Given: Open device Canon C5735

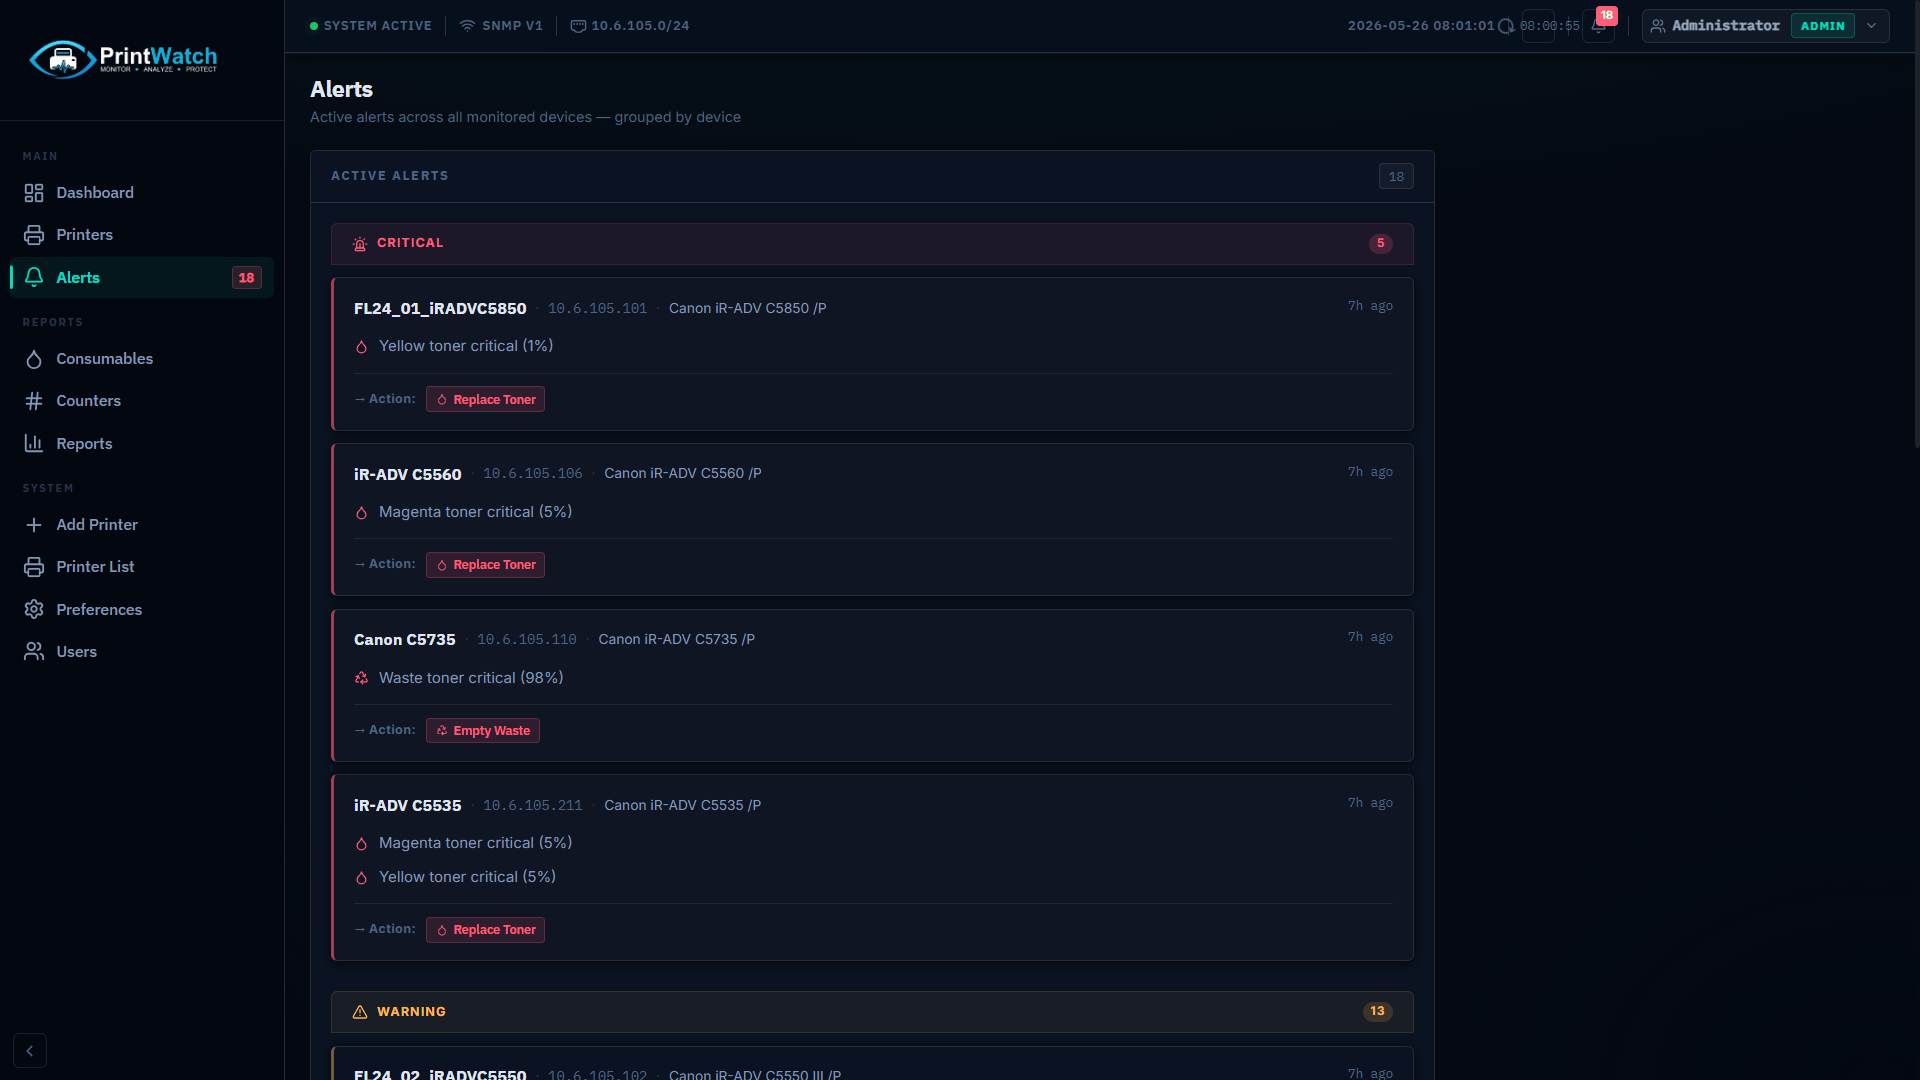Looking at the screenshot, I should tap(405, 639).
